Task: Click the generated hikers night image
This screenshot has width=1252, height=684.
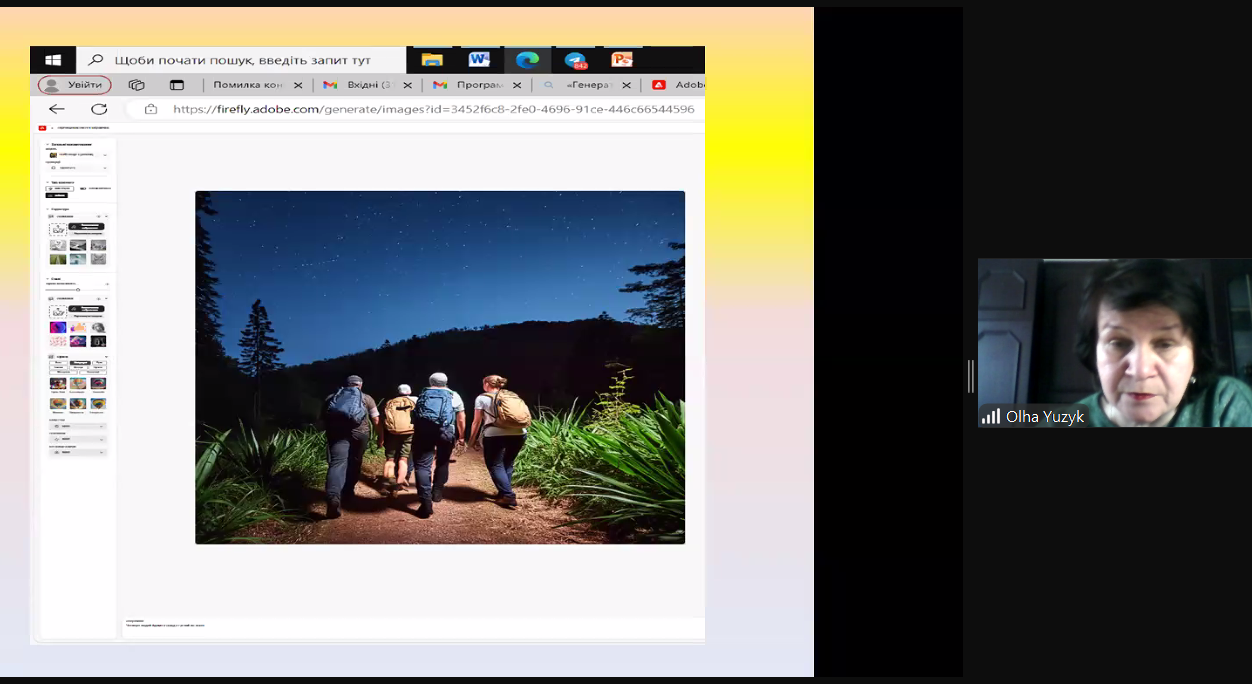Action: click(440, 367)
